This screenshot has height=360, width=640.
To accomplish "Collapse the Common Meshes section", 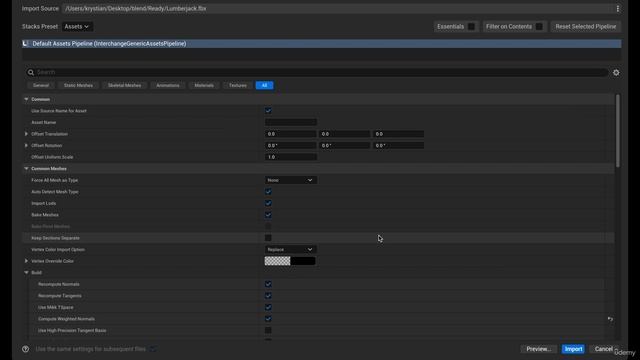I will pyautogui.click(x=26, y=169).
